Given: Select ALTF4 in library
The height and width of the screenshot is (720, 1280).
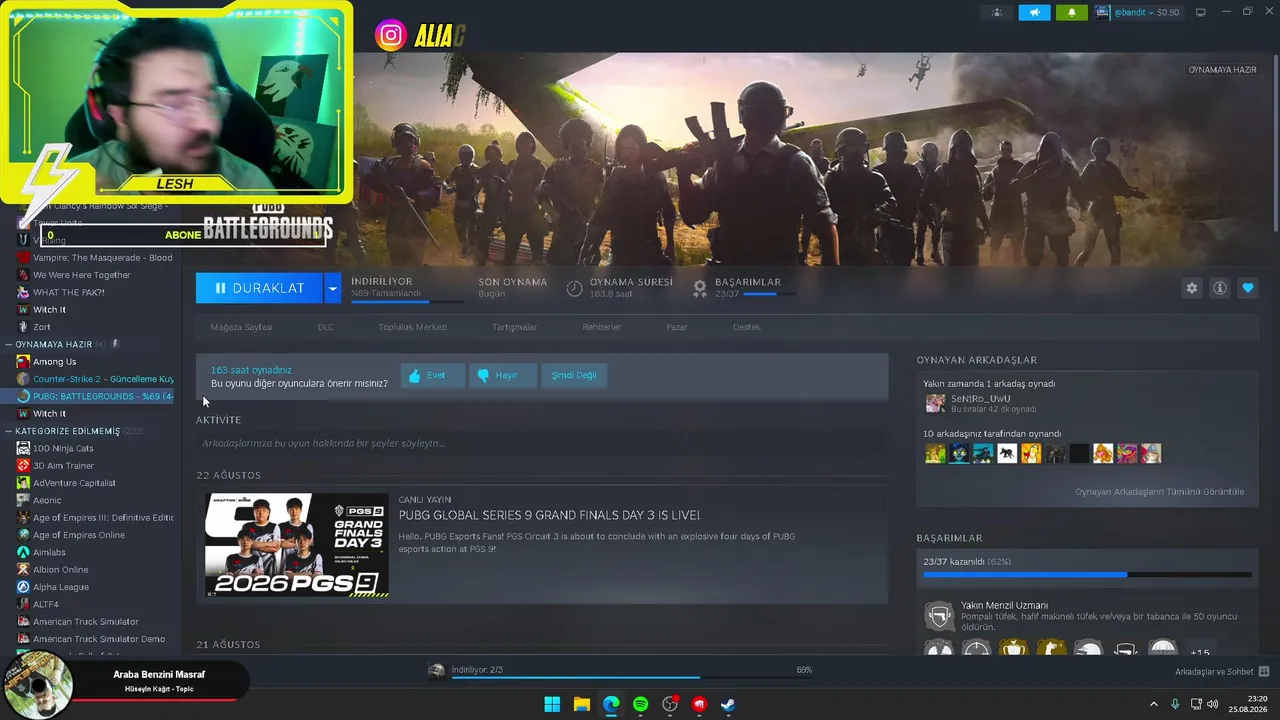Looking at the screenshot, I should click(x=46, y=604).
